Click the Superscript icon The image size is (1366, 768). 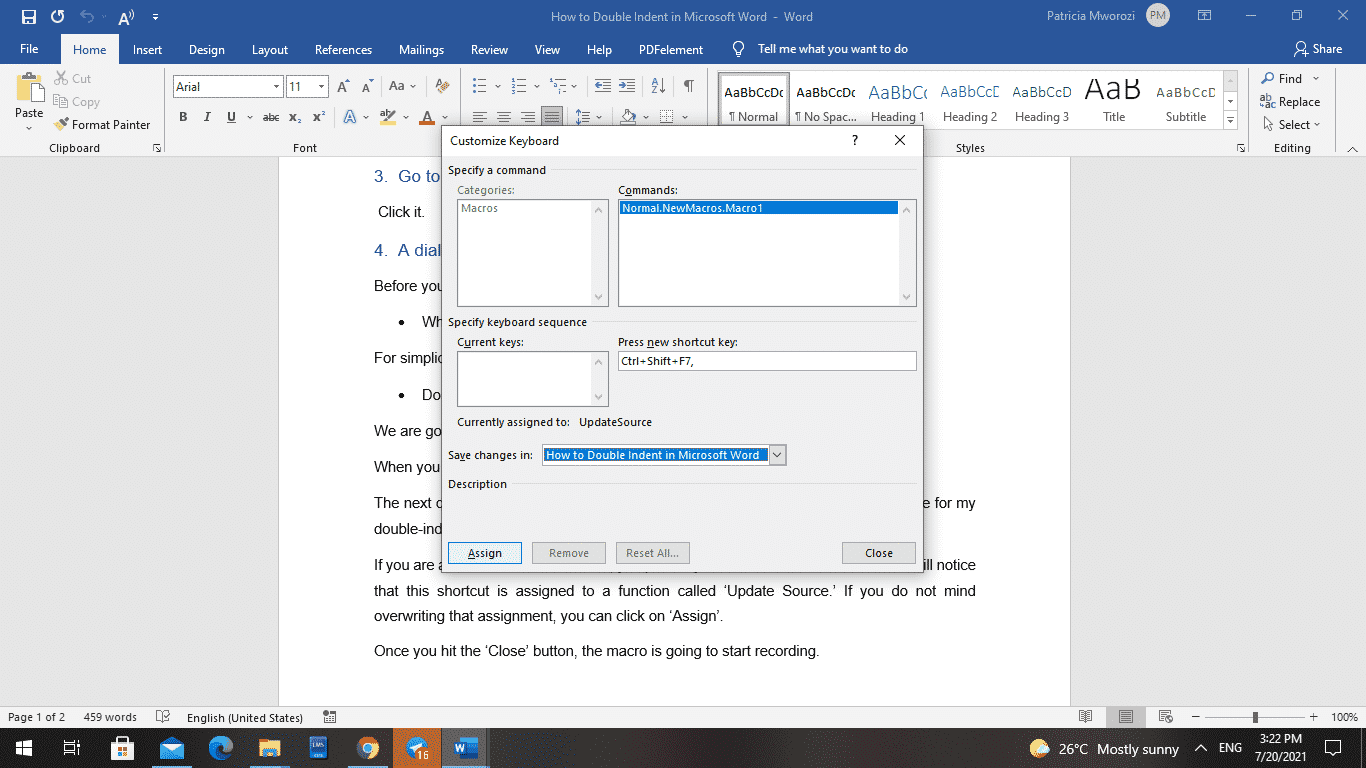coord(319,117)
